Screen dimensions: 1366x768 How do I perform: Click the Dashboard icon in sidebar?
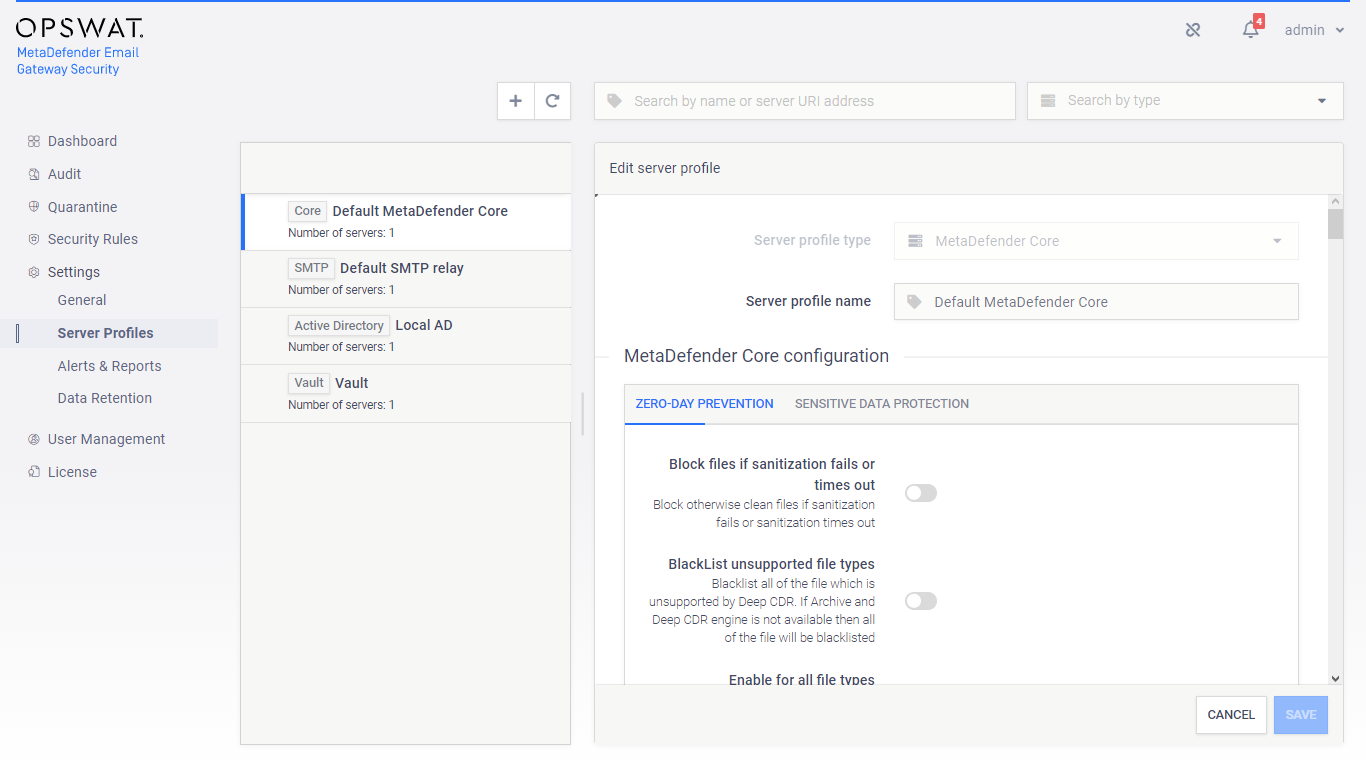point(34,141)
